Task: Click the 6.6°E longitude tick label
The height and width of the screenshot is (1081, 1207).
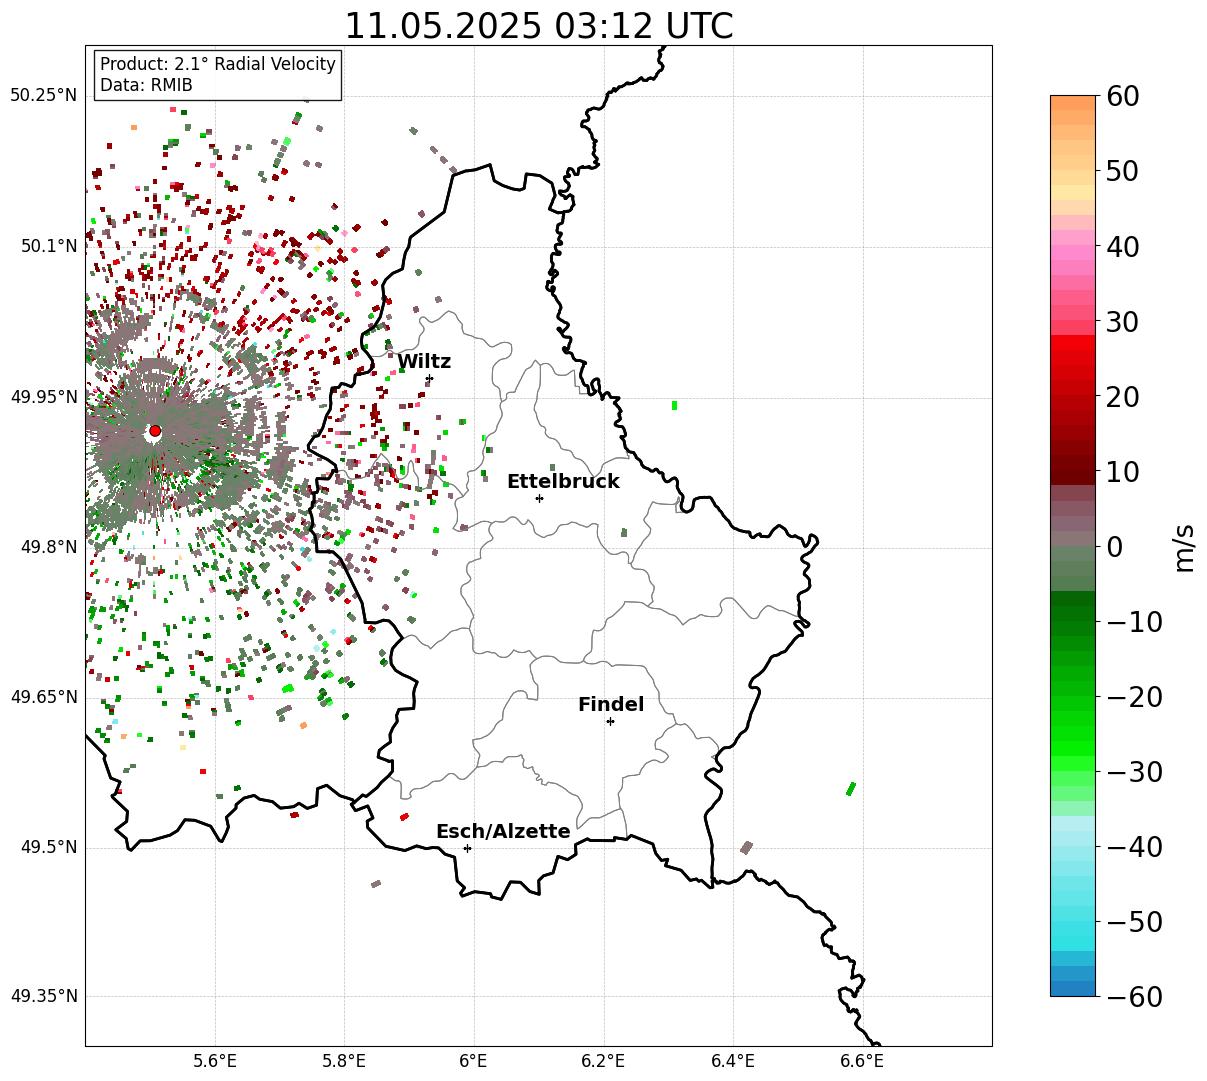Action: coord(863,1062)
